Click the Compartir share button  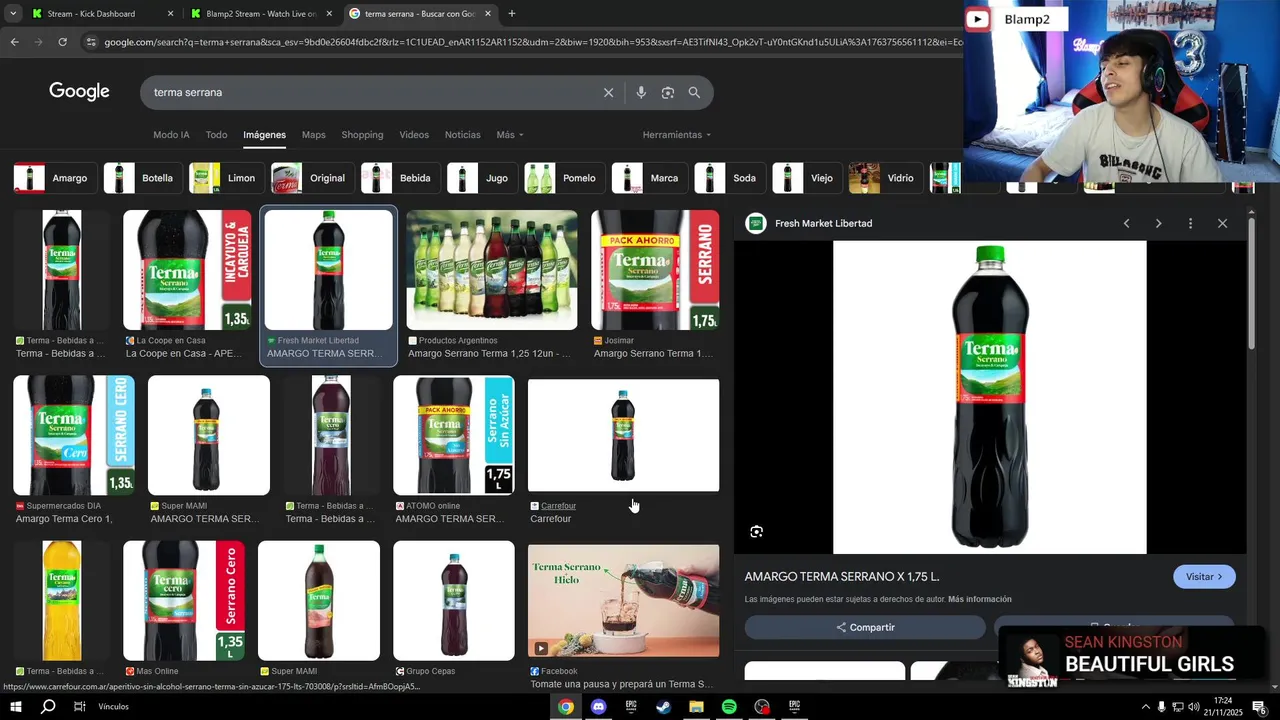pos(865,627)
